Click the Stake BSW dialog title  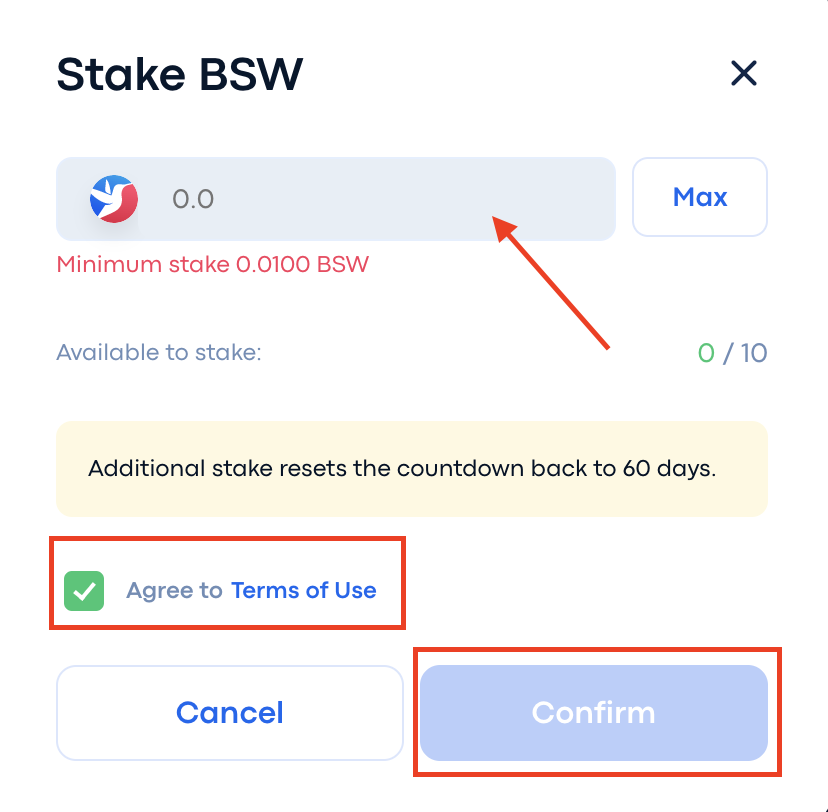pos(180,74)
